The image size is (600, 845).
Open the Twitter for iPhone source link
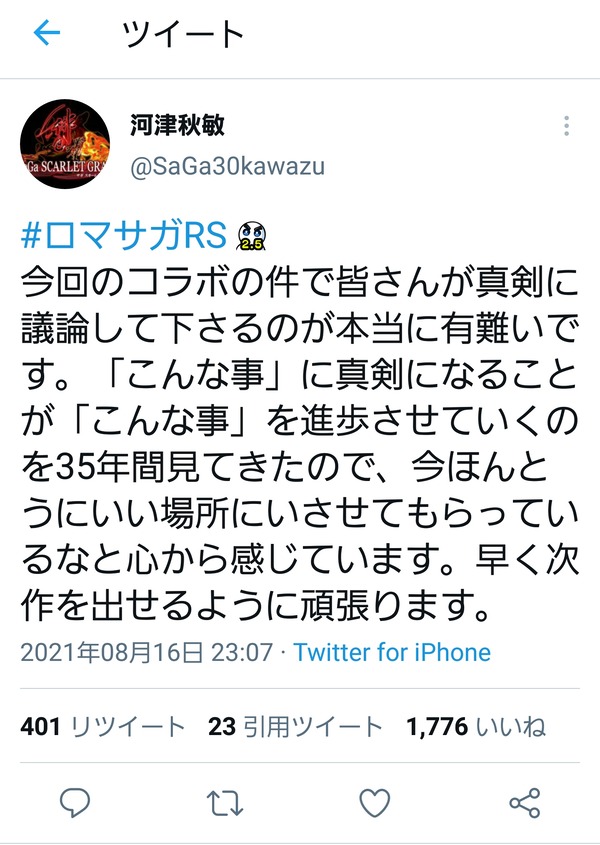pos(392,652)
